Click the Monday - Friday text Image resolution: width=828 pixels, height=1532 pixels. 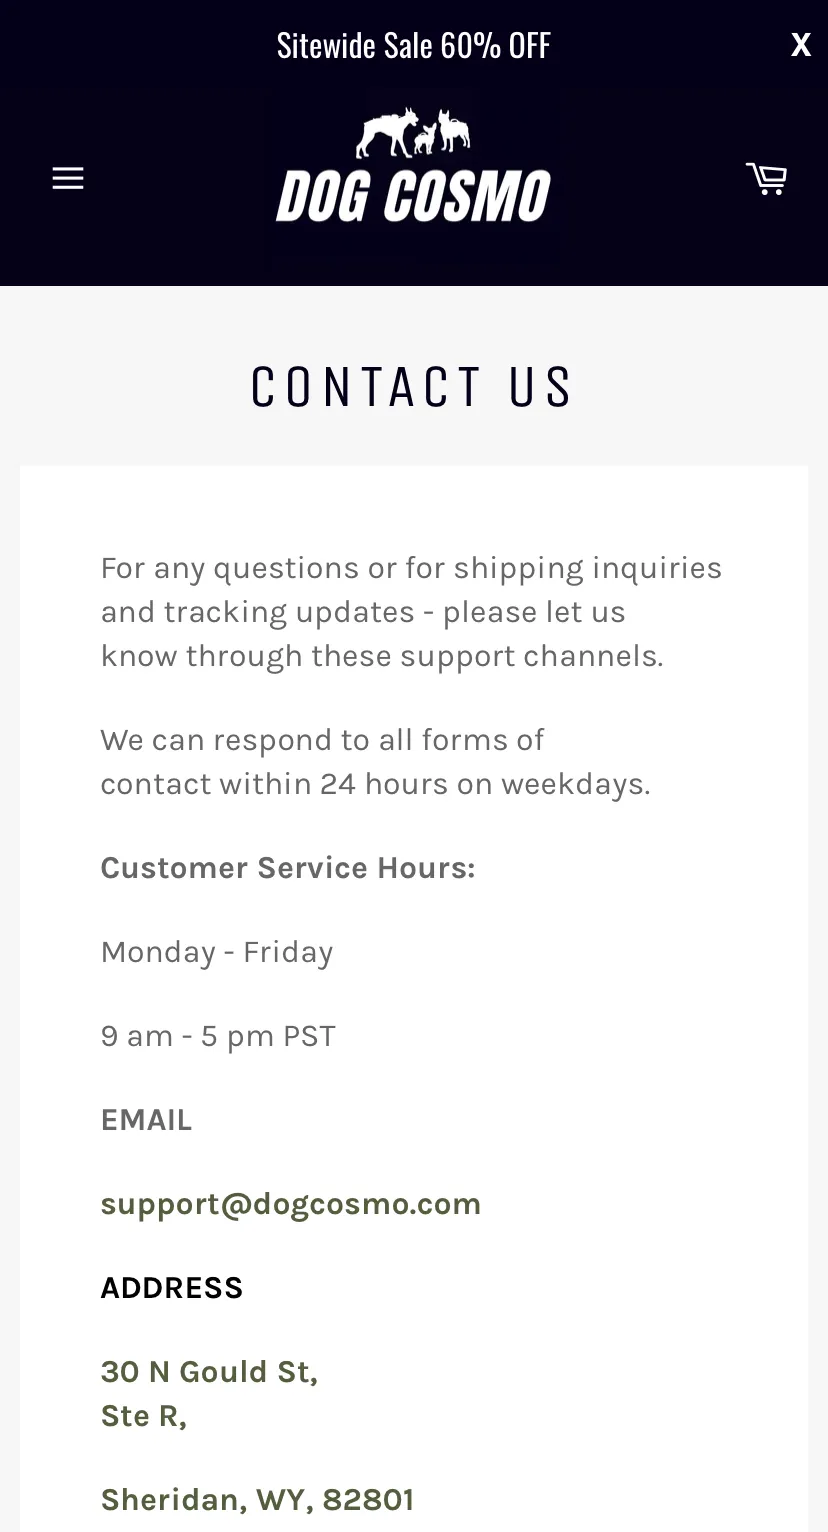(x=217, y=952)
